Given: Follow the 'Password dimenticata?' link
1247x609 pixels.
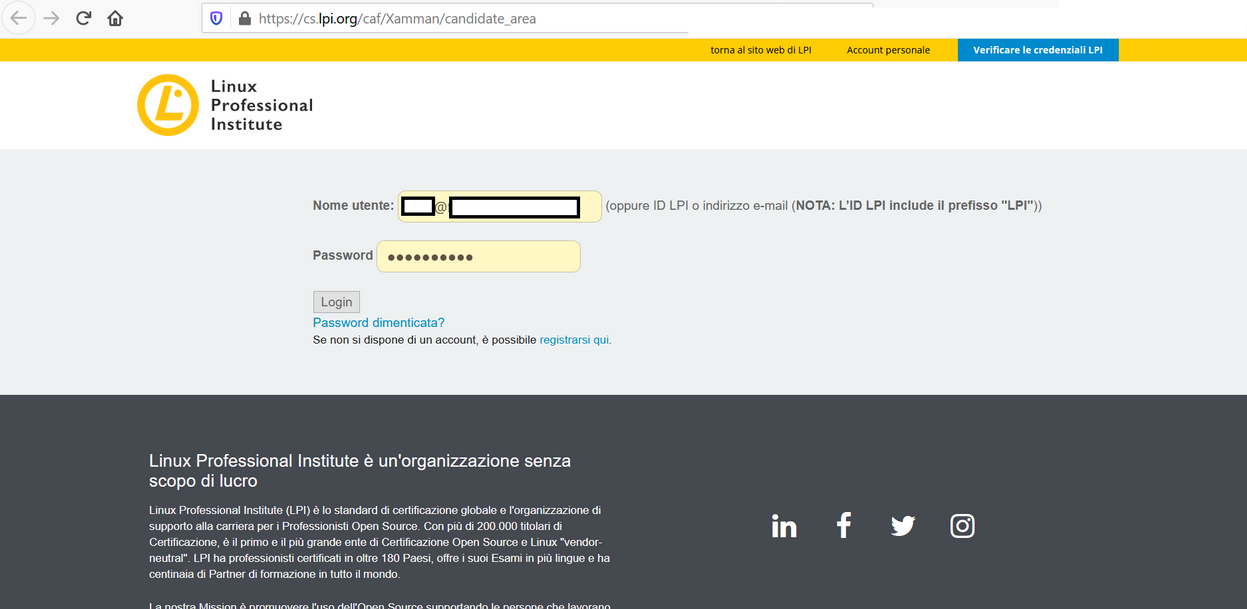Looking at the screenshot, I should (379, 323).
